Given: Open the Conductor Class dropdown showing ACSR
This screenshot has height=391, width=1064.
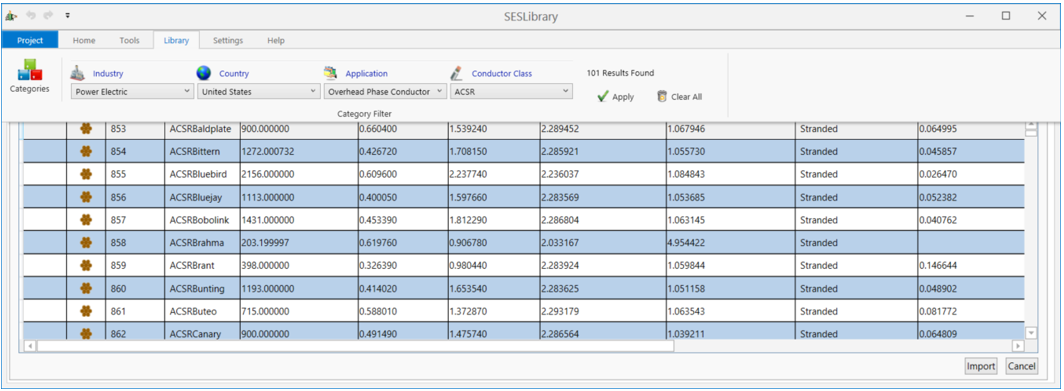Looking at the screenshot, I should (x=511, y=91).
